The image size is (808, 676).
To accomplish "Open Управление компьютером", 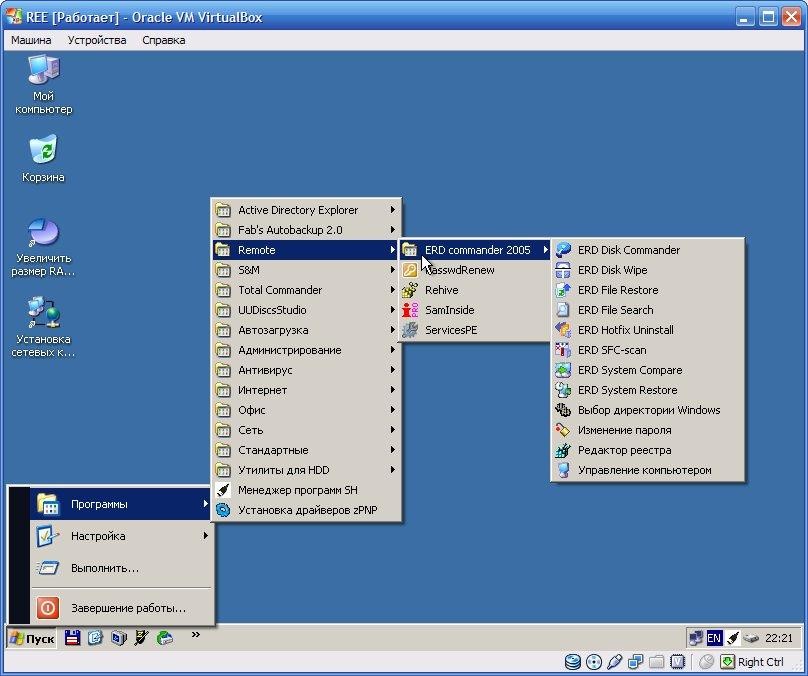I will pos(647,470).
